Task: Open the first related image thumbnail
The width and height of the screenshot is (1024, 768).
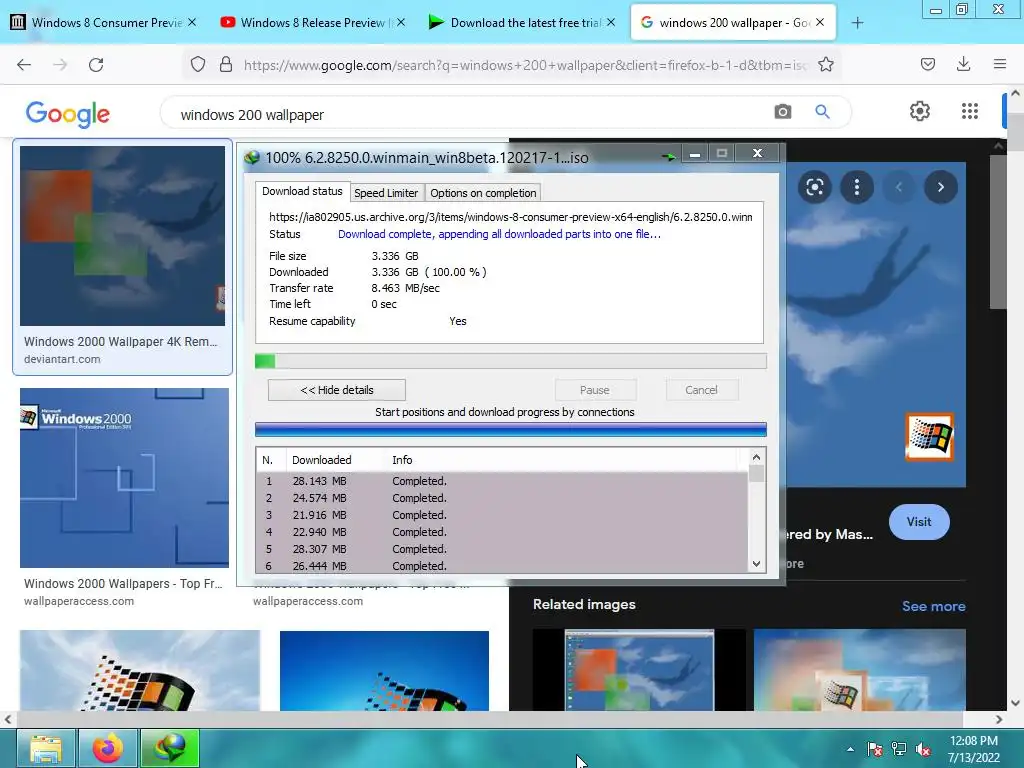Action: (639, 669)
